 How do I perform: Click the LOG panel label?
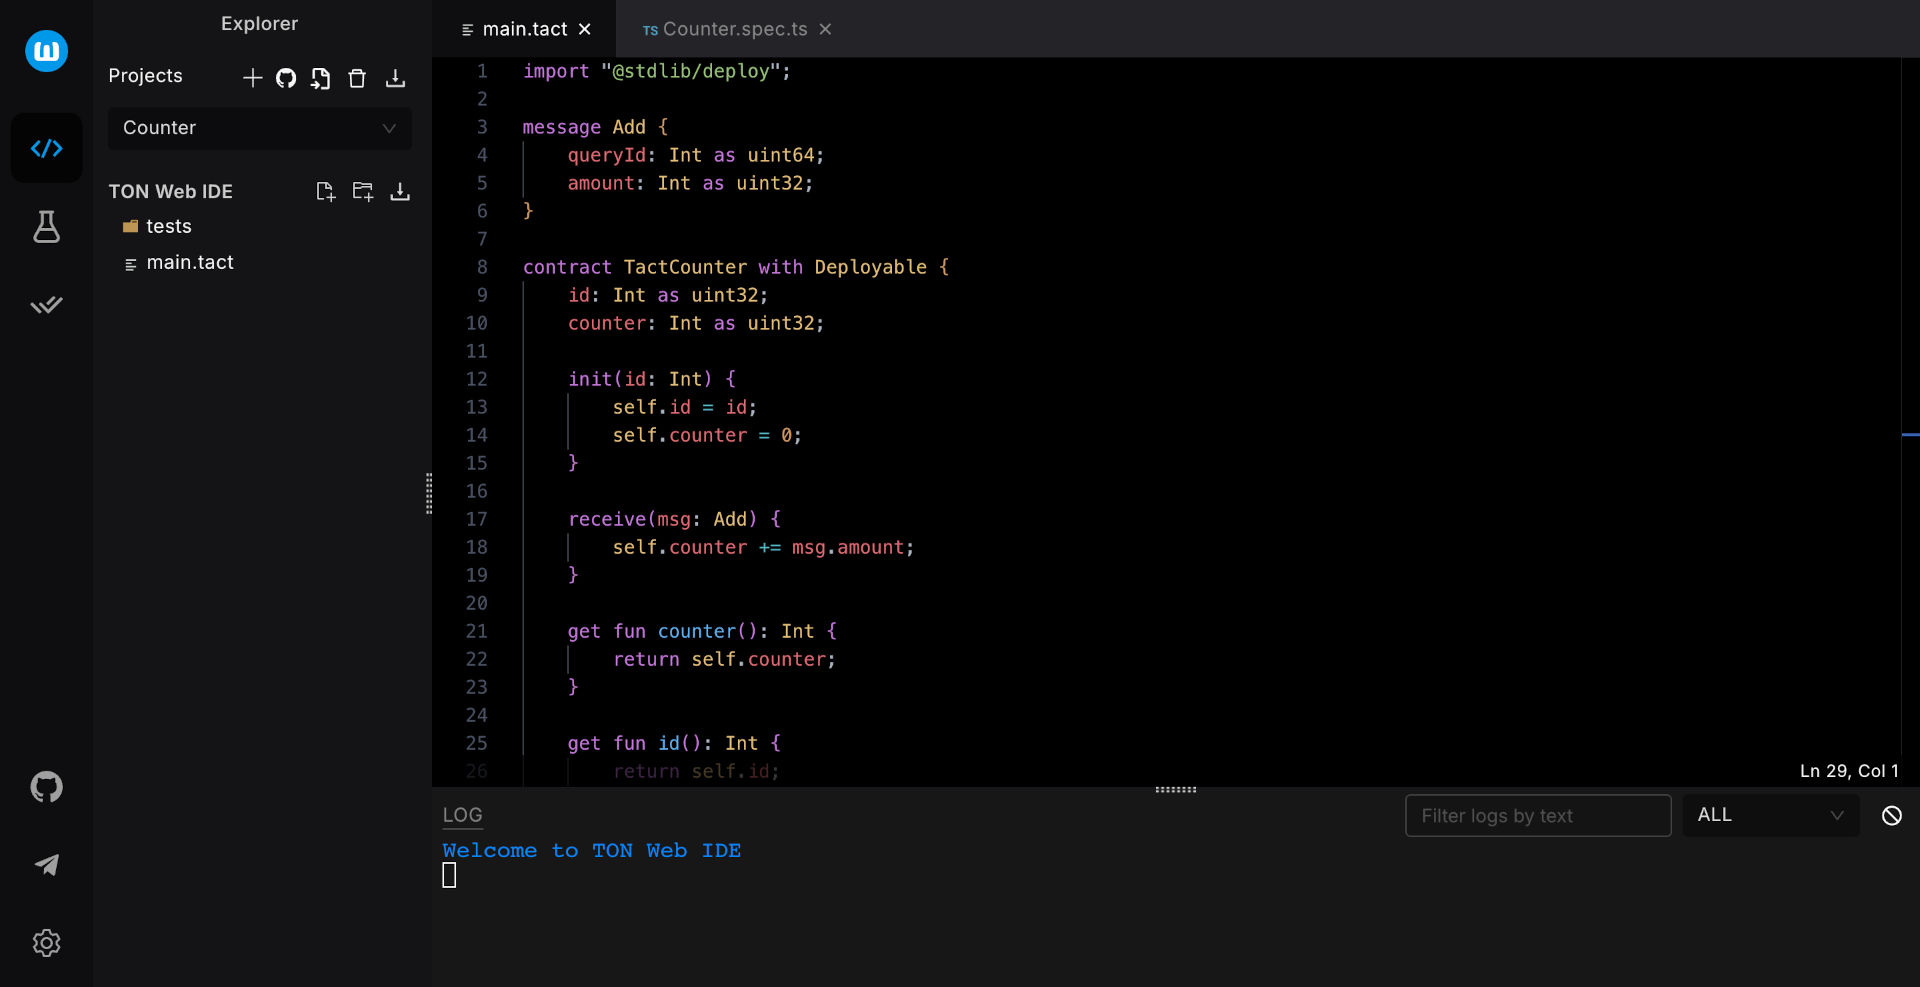click(462, 815)
